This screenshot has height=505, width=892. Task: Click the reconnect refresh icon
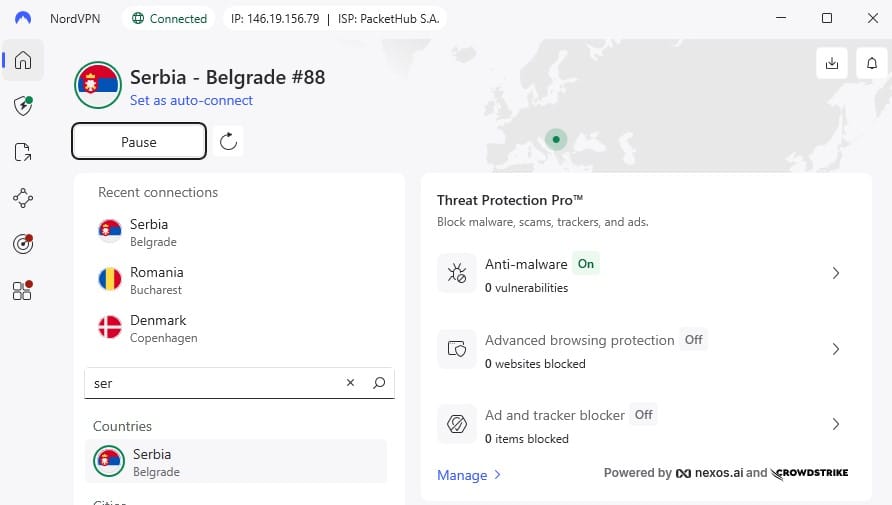pos(228,141)
